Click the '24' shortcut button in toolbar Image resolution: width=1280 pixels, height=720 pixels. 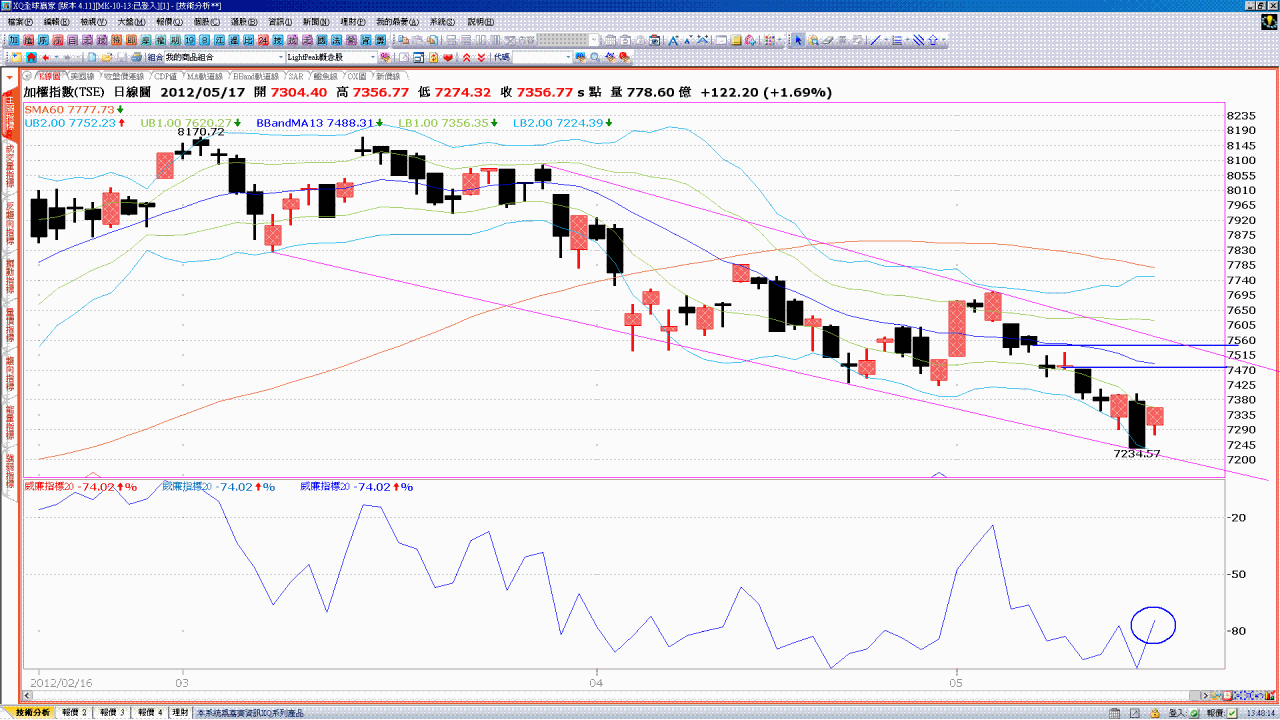point(262,41)
